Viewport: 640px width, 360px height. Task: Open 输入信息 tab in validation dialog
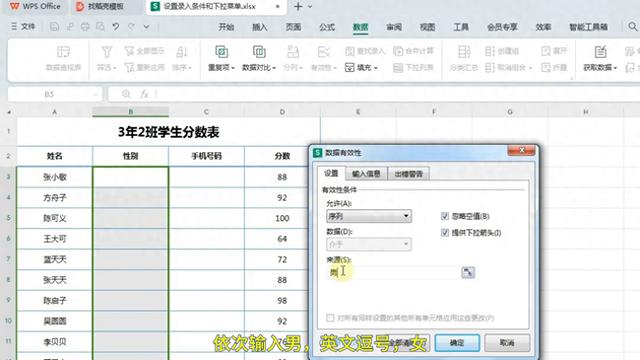(x=366, y=174)
